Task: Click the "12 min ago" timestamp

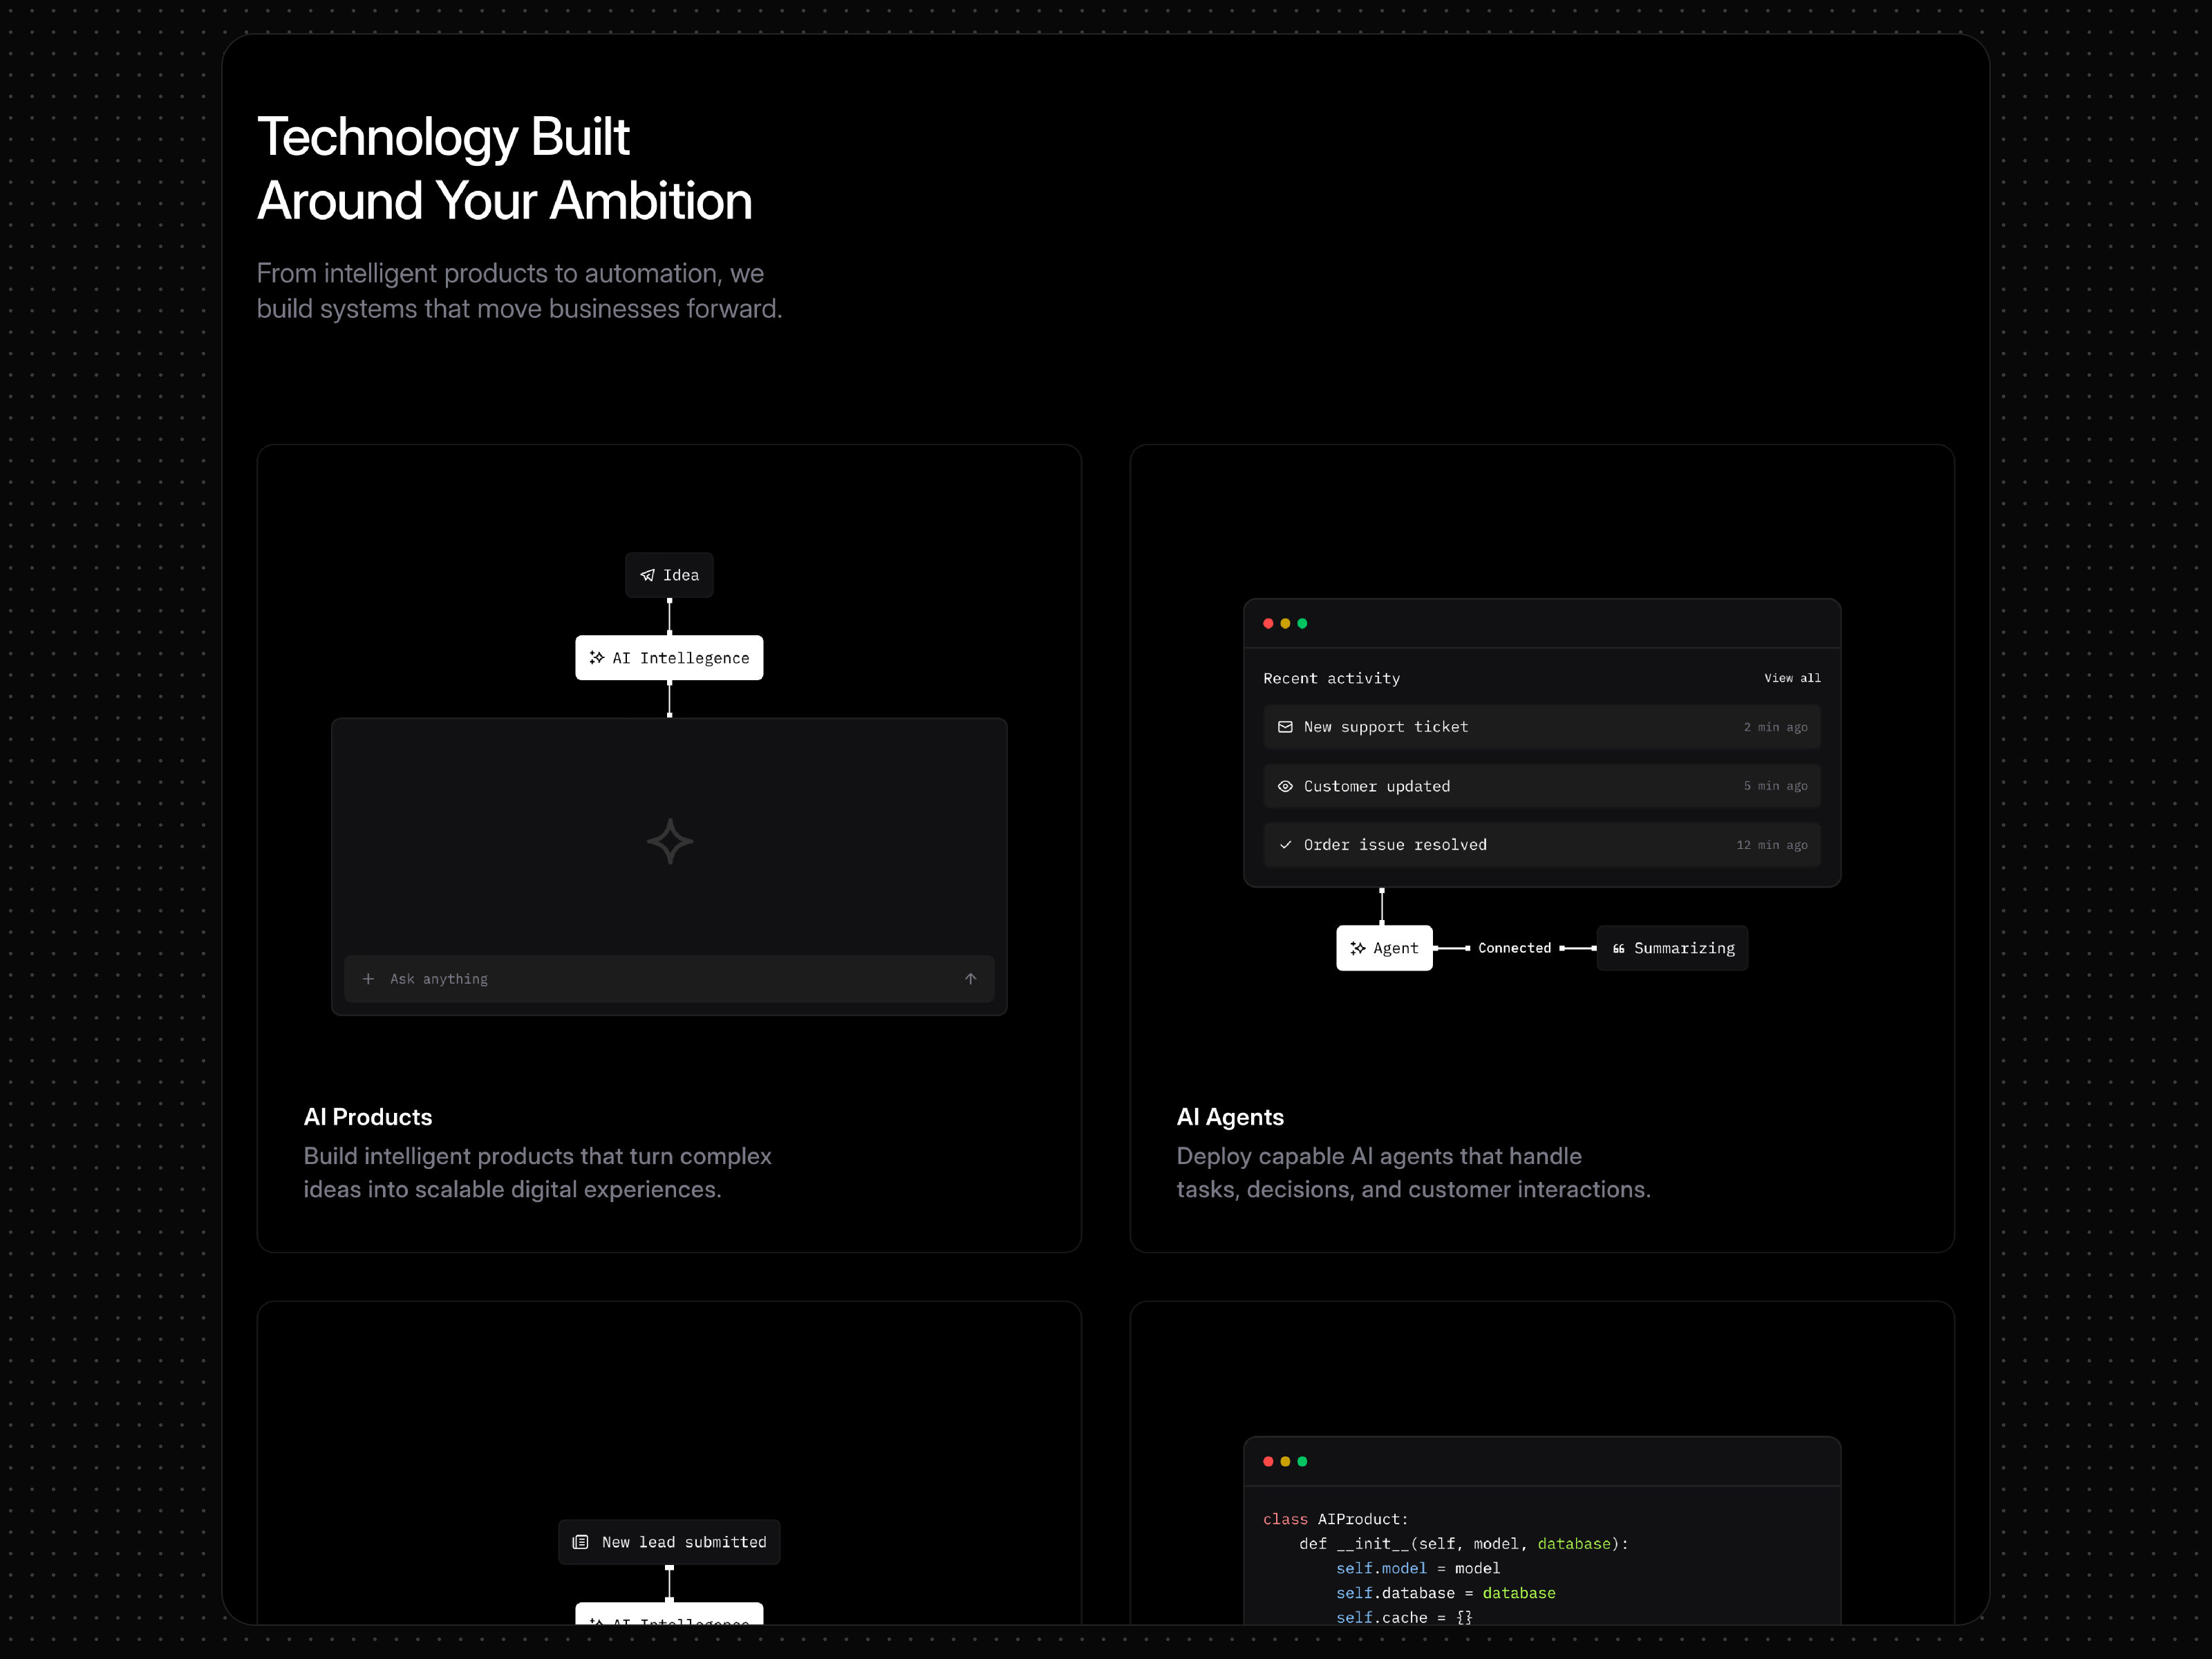Action: (x=1772, y=845)
